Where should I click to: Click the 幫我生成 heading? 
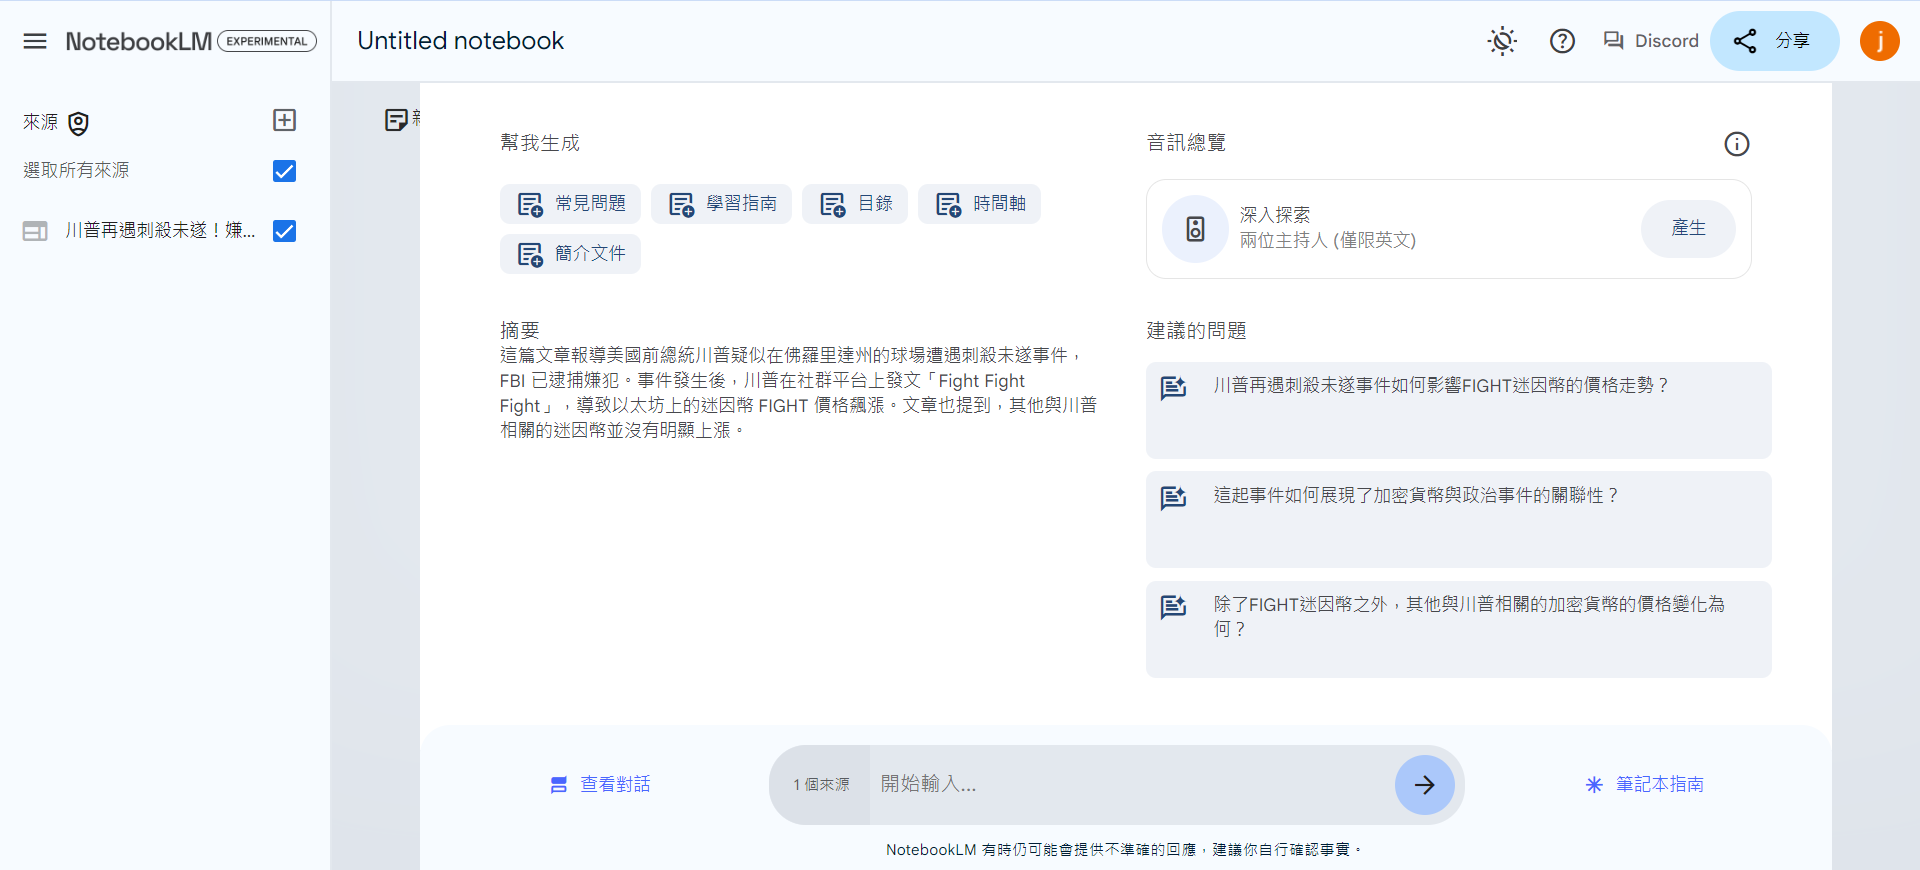[x=540, y=143]
